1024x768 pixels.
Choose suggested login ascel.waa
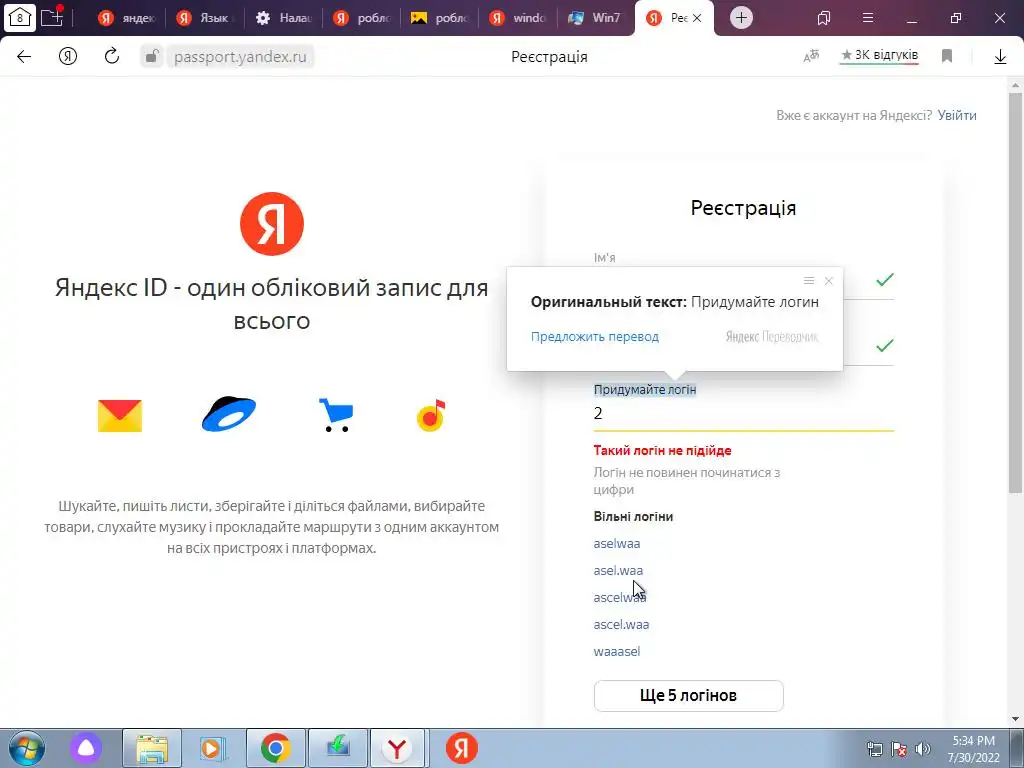pyautogui.click(x=621, y=624)
